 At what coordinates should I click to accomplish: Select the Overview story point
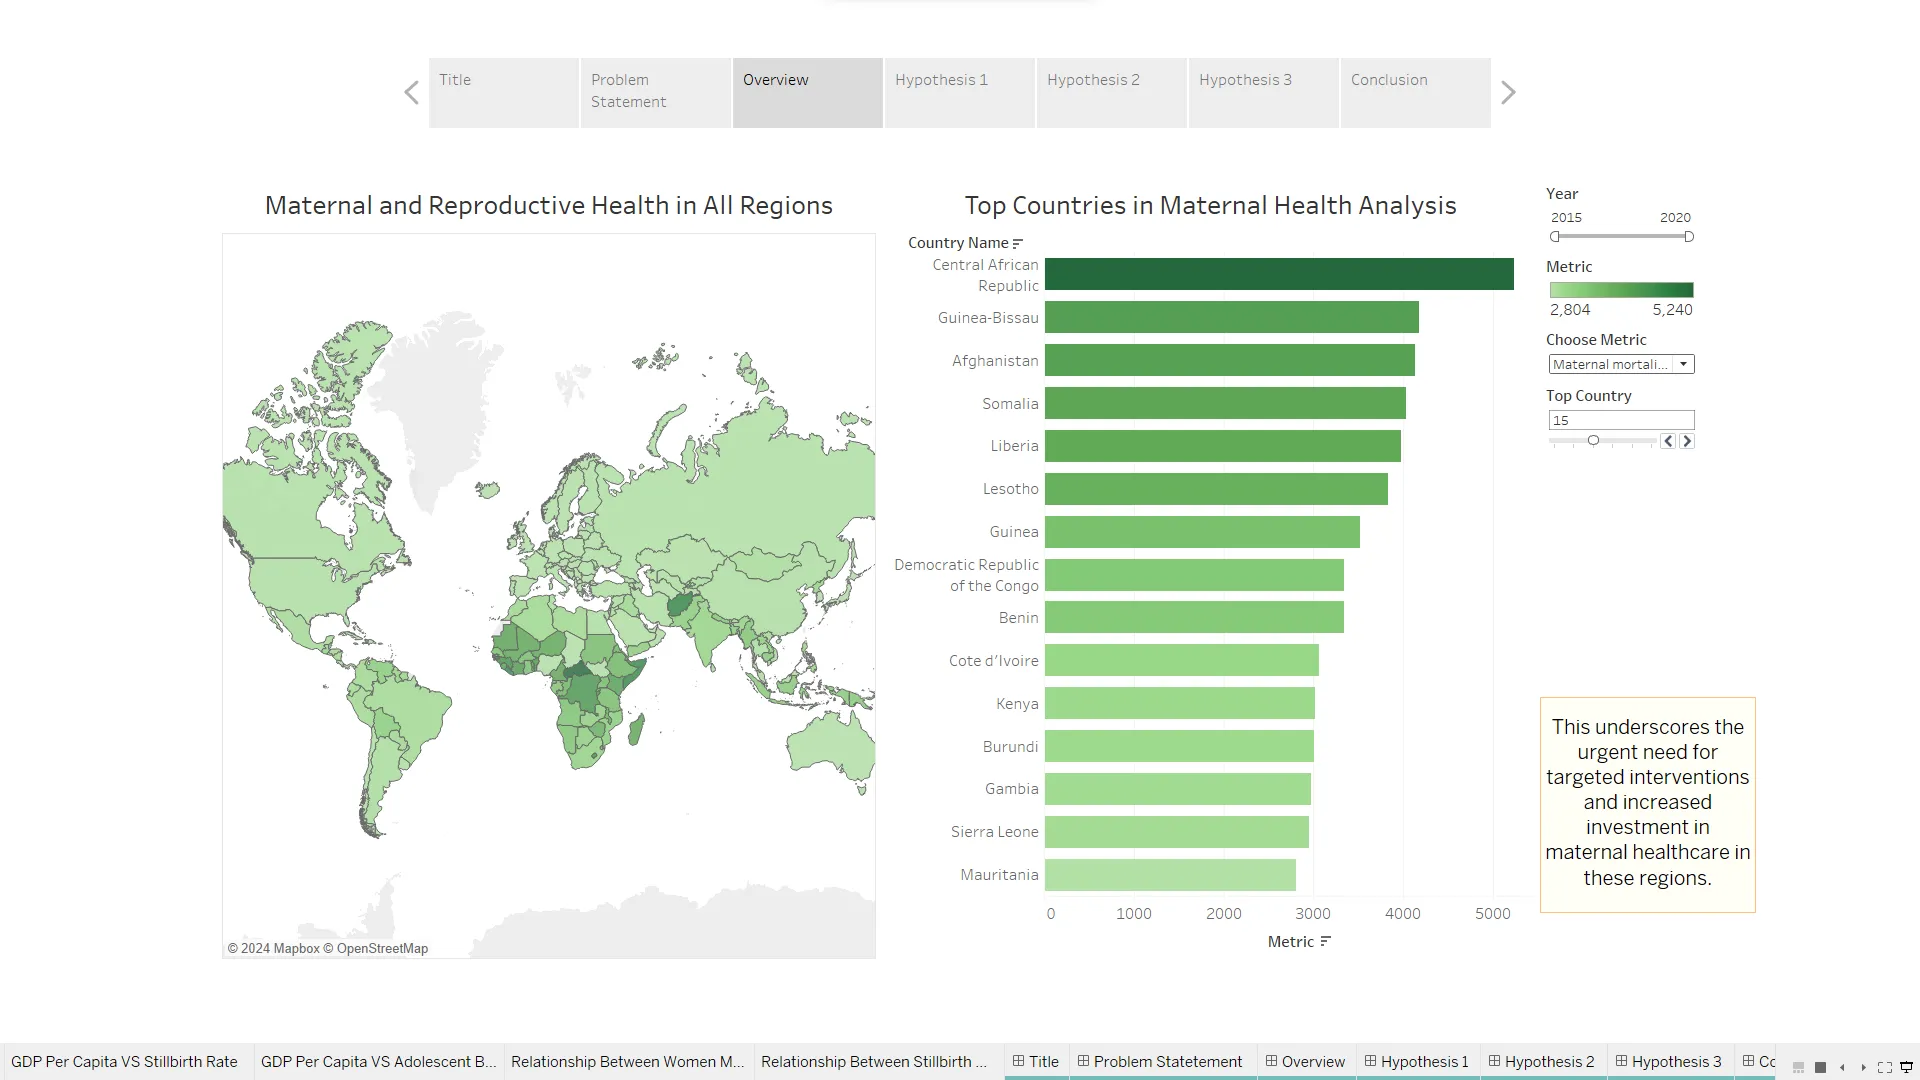(x=808, y=93)
